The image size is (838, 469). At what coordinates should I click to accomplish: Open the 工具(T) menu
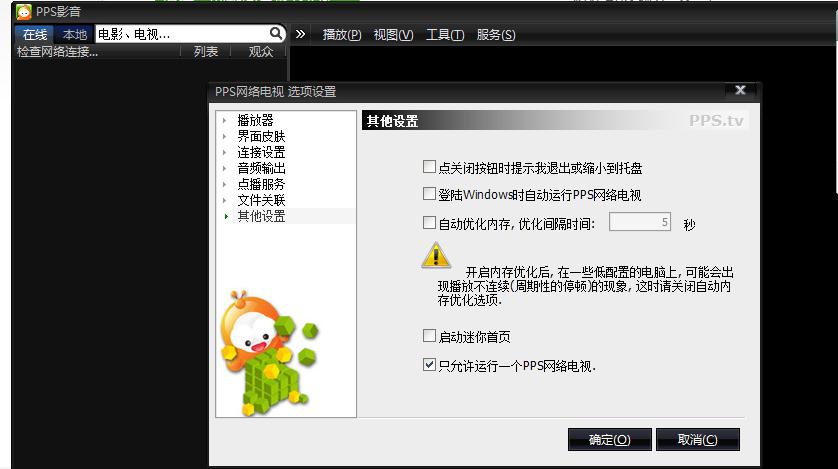pos(445,35)
